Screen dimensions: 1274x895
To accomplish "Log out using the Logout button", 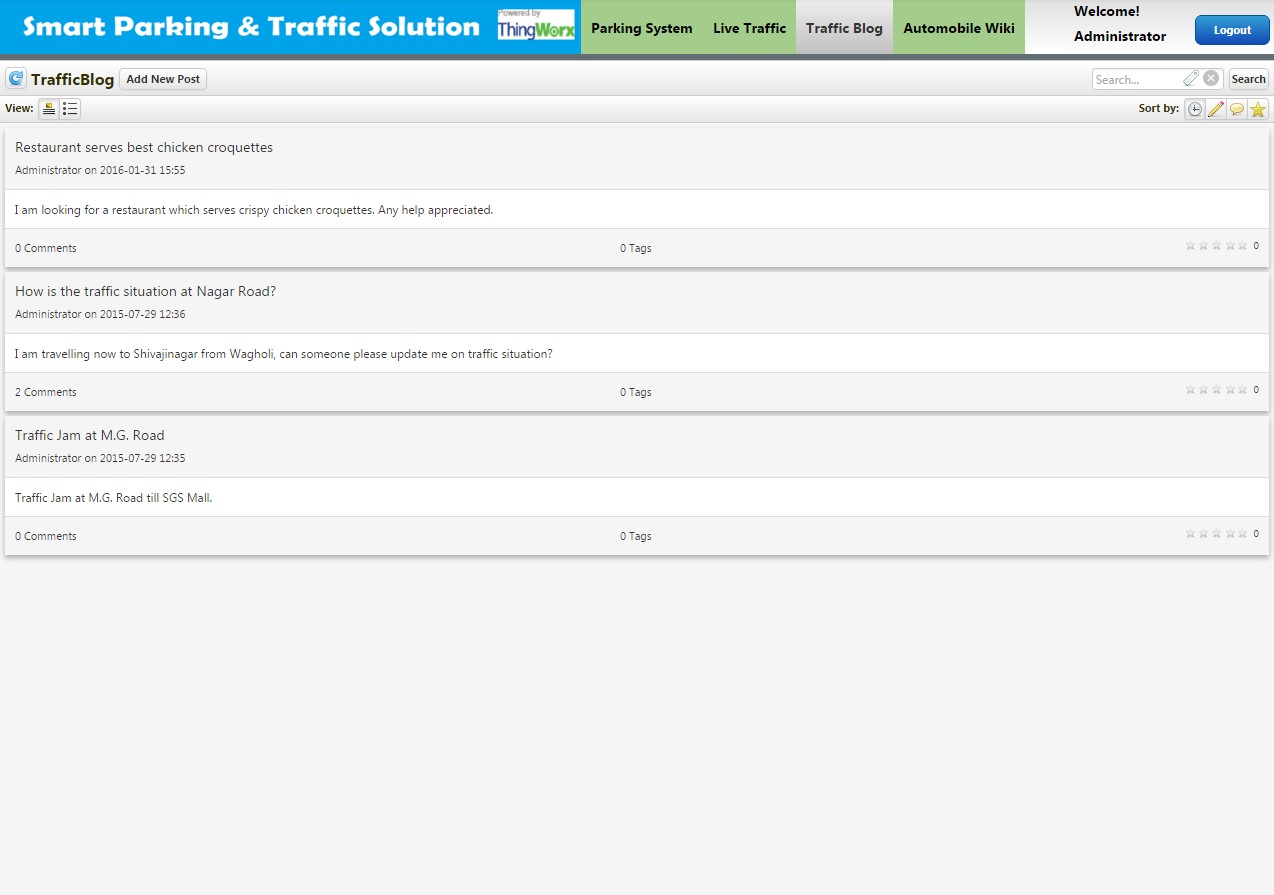I will point(1232,30).
